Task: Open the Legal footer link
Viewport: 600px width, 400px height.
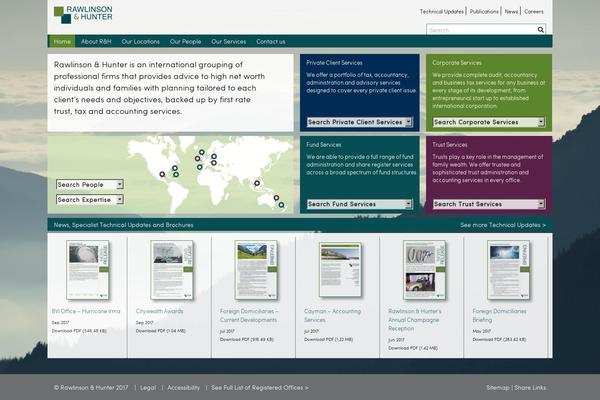Action: click(x=148, y=387)
